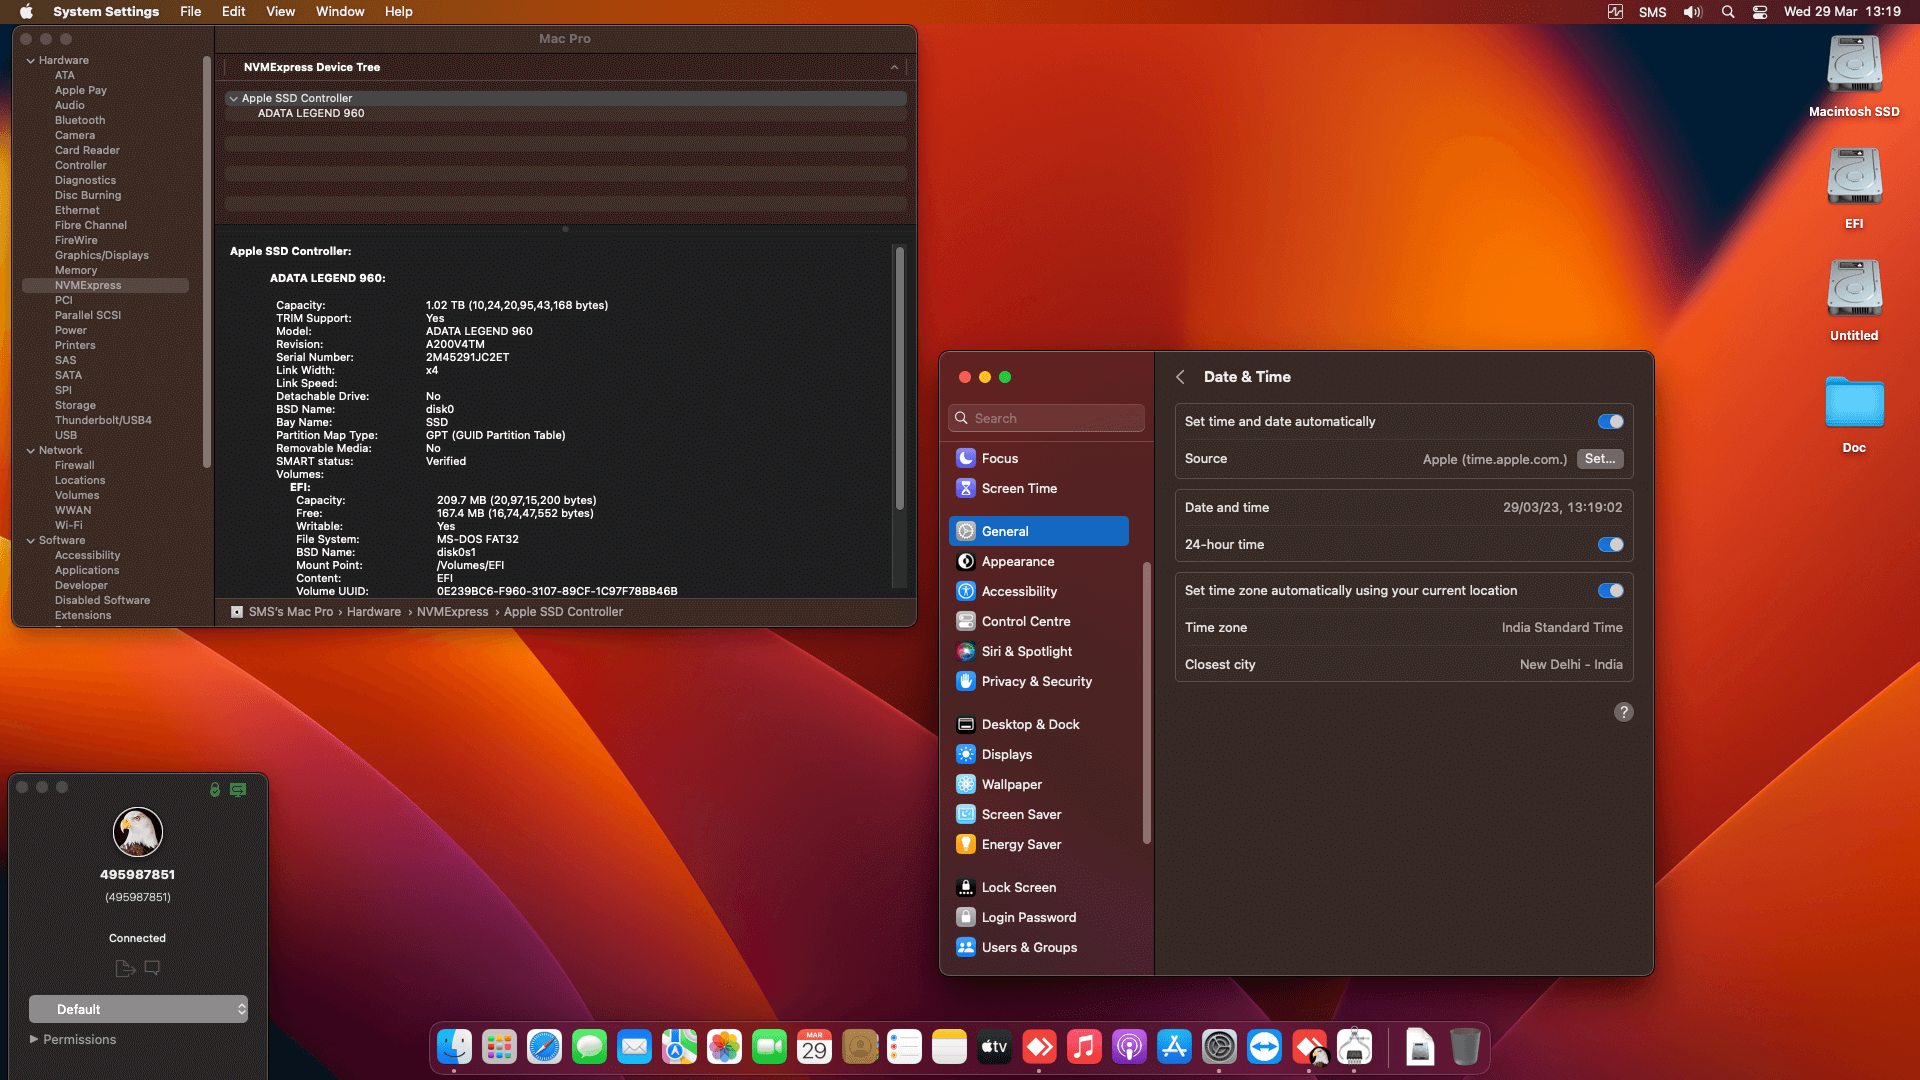Open Users & Groups settings

1039,948
